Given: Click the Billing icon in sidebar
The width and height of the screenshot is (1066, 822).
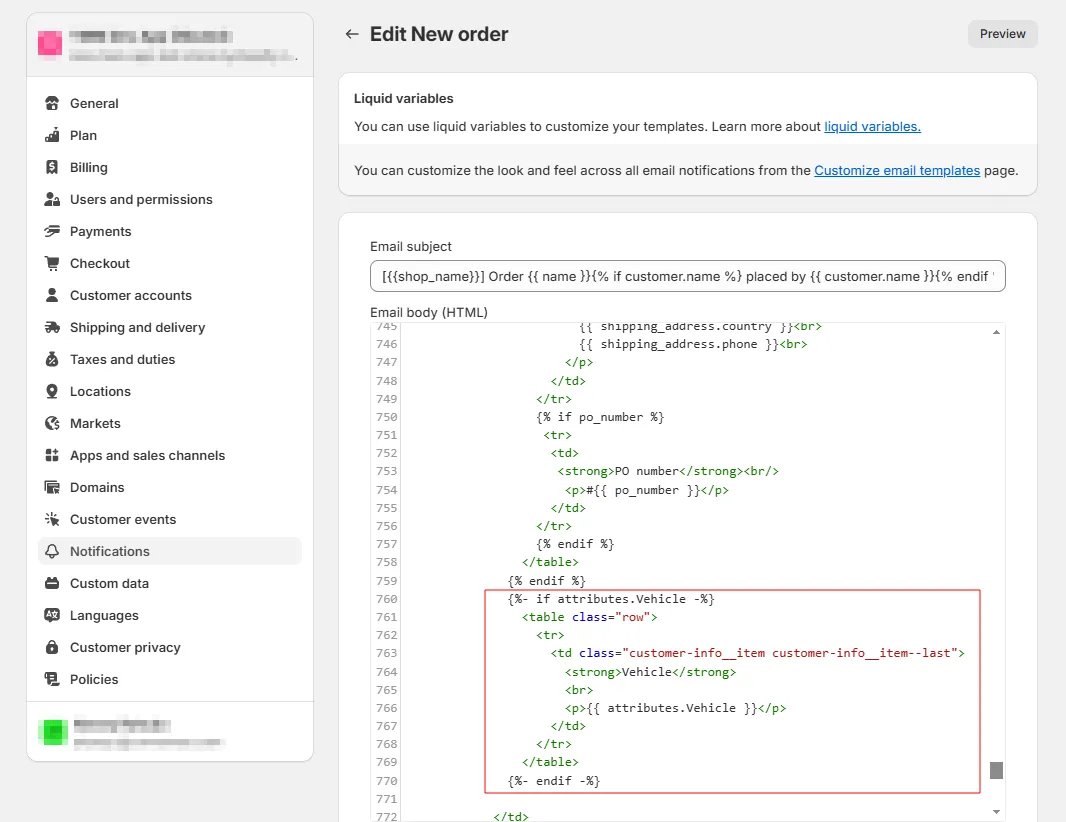Looking at the screenshot, I should coord(52,167).
